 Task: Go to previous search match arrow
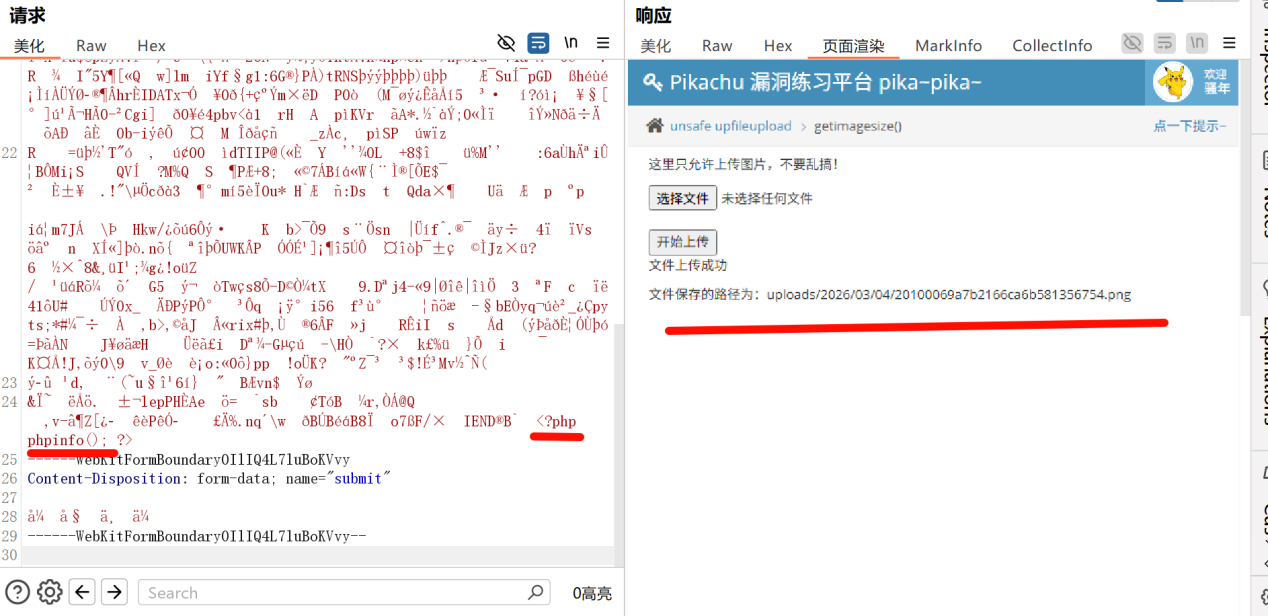point(82,592)
